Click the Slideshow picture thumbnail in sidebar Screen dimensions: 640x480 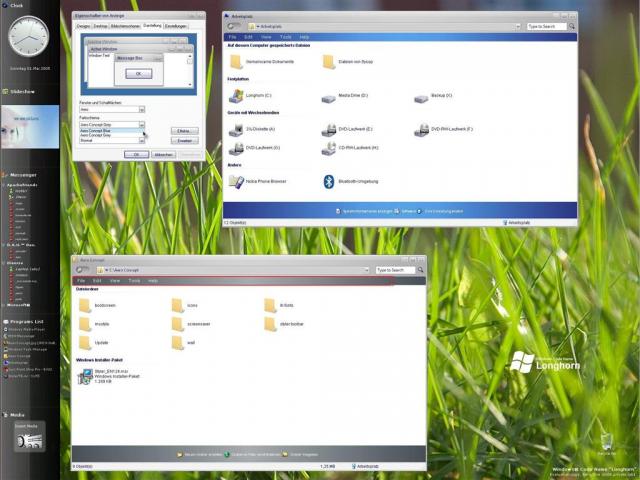pyautogui.click(x=30, y=127)
